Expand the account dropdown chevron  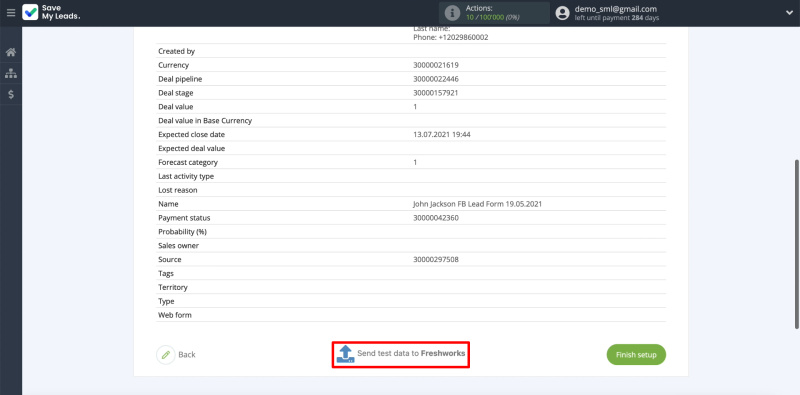[789, 13]
